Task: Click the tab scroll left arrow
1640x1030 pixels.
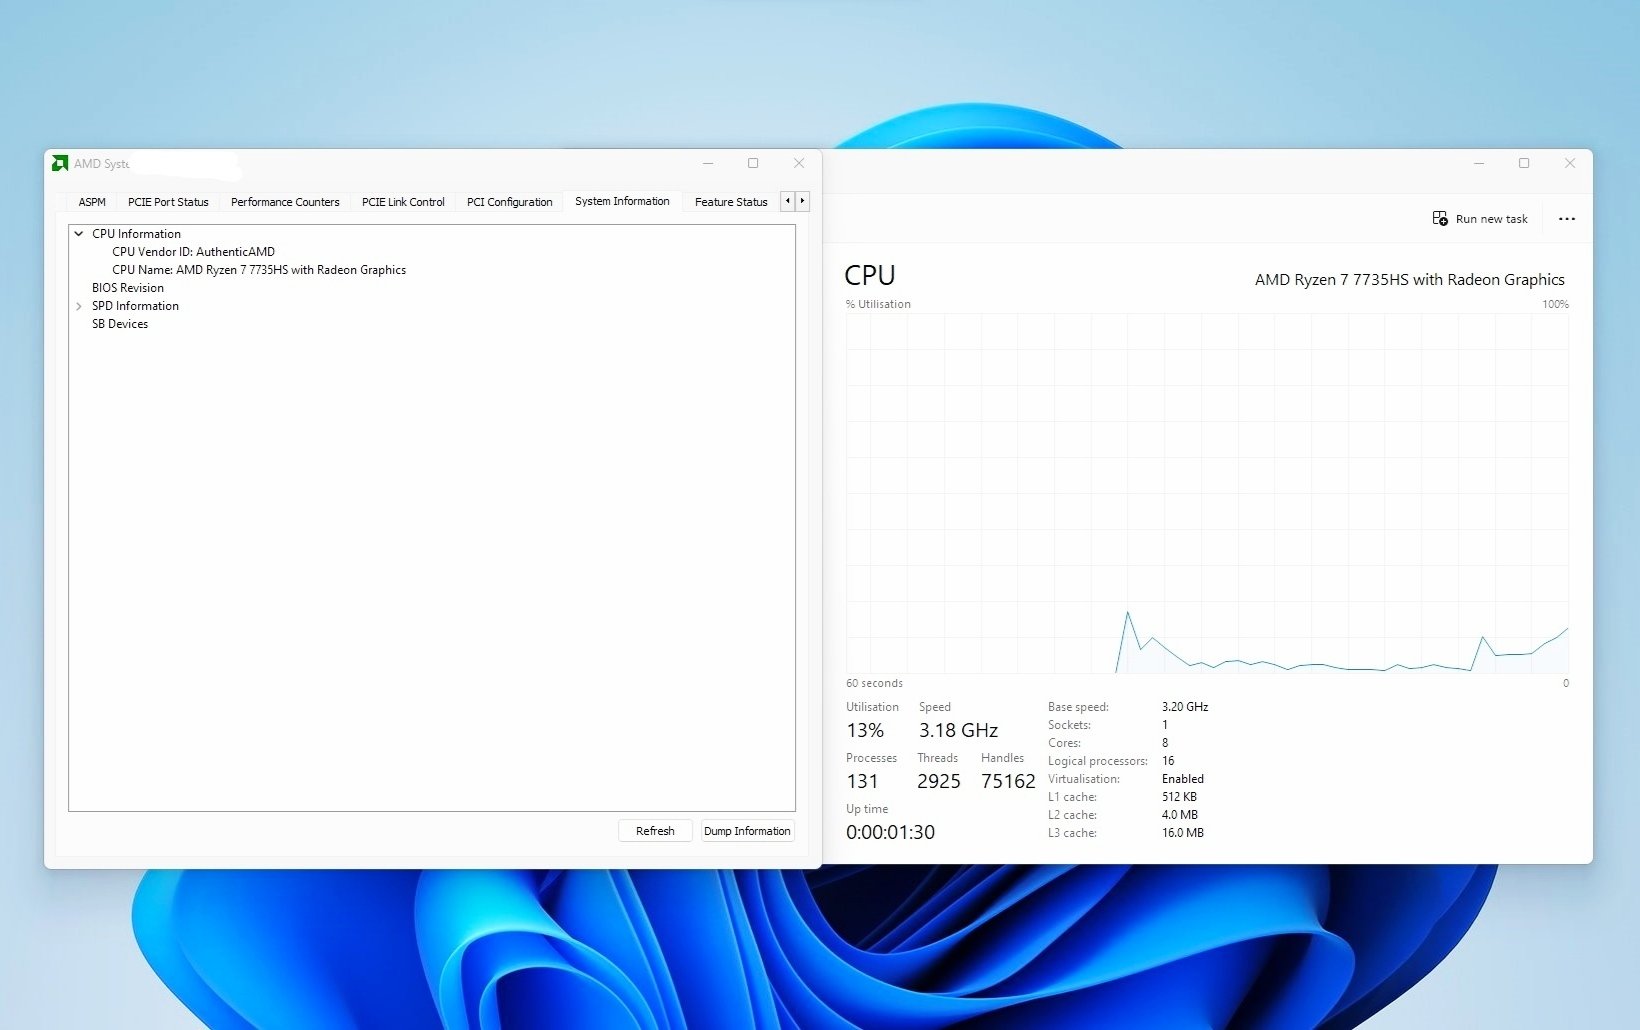Action: (787, 201)
